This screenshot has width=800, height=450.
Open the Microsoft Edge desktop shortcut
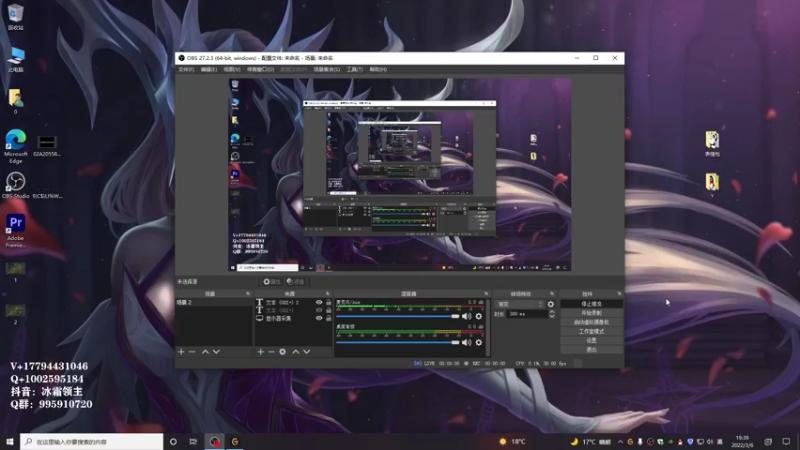click(x=15, y=146)
